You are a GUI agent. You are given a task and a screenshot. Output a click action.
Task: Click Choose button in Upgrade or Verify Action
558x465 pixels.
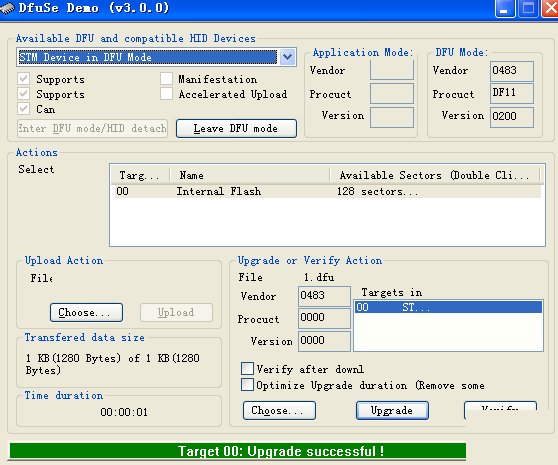tap(279, 411)
